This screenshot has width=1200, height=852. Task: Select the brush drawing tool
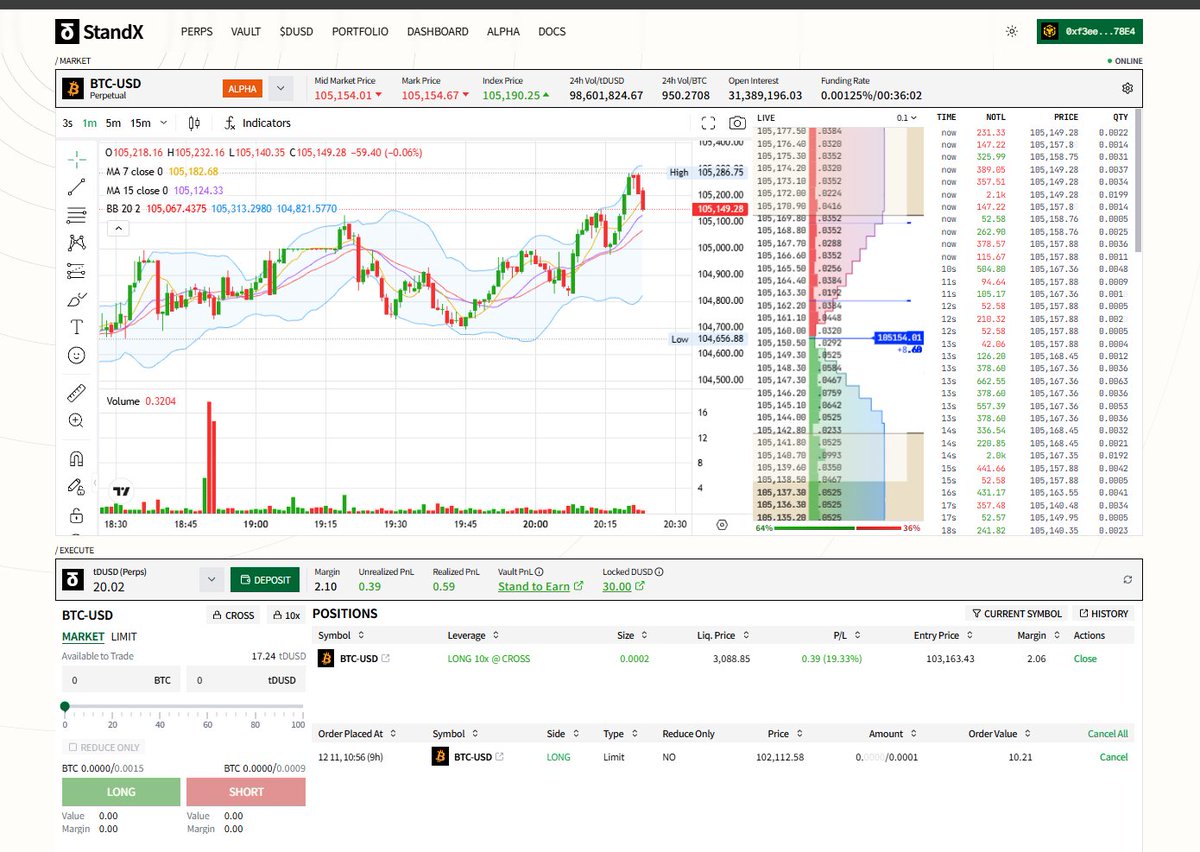[x=76, y=299]
